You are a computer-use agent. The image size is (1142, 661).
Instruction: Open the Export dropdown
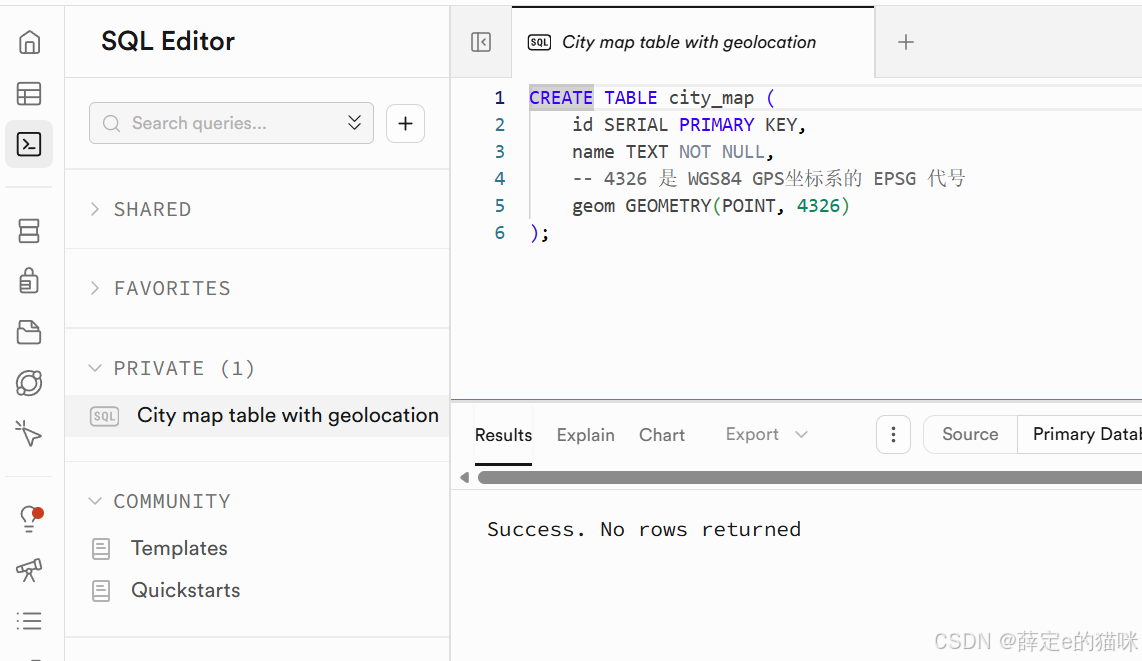pyautogui.click(x=767, y=435)
